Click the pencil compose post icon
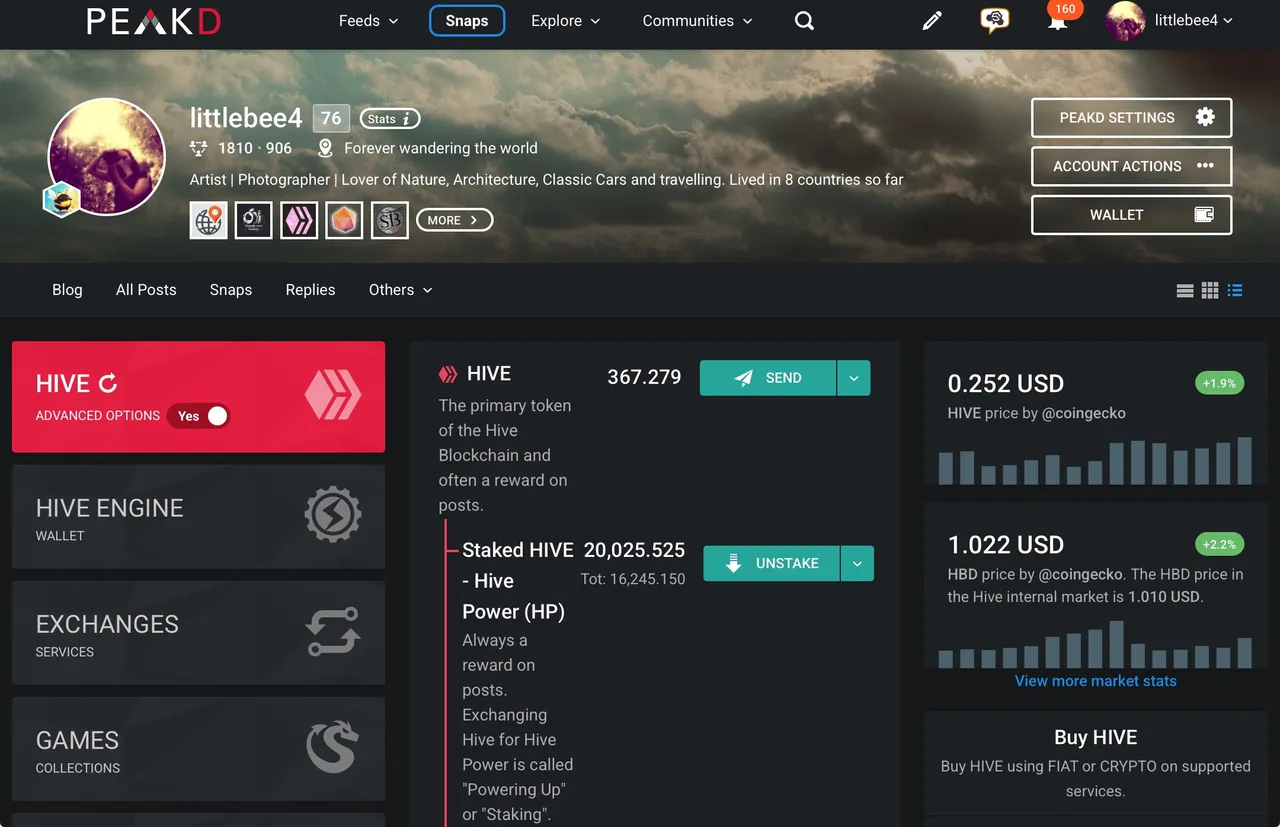The image size is (1280, 827). 932,21
